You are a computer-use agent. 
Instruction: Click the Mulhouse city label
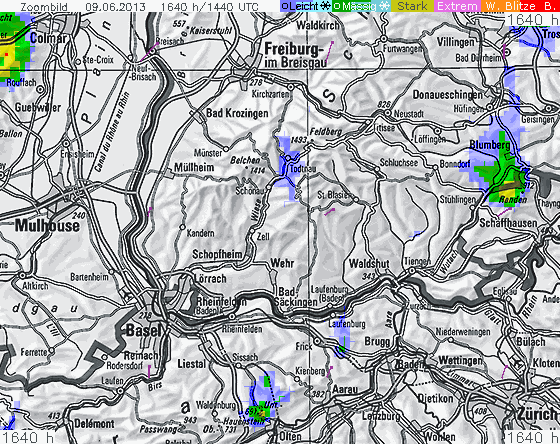coord(48,226)
